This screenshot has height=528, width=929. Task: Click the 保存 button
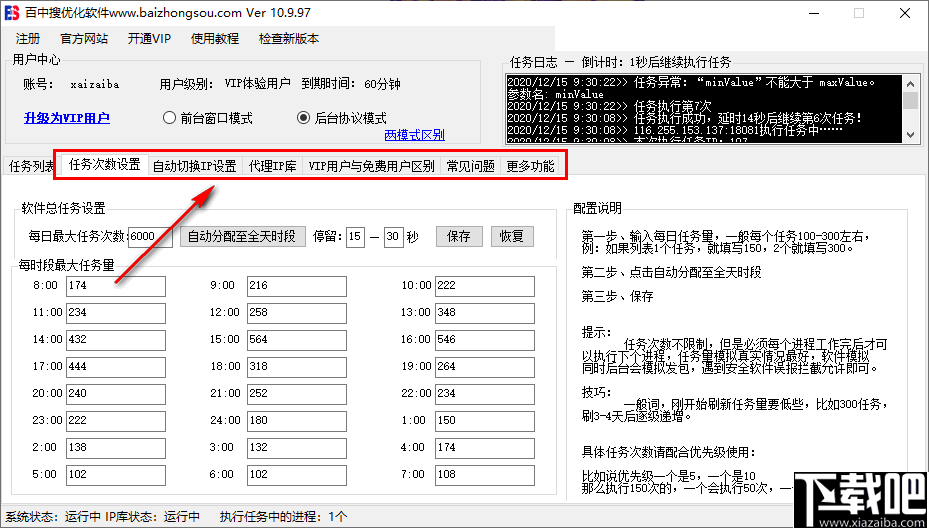coord(459,236)
